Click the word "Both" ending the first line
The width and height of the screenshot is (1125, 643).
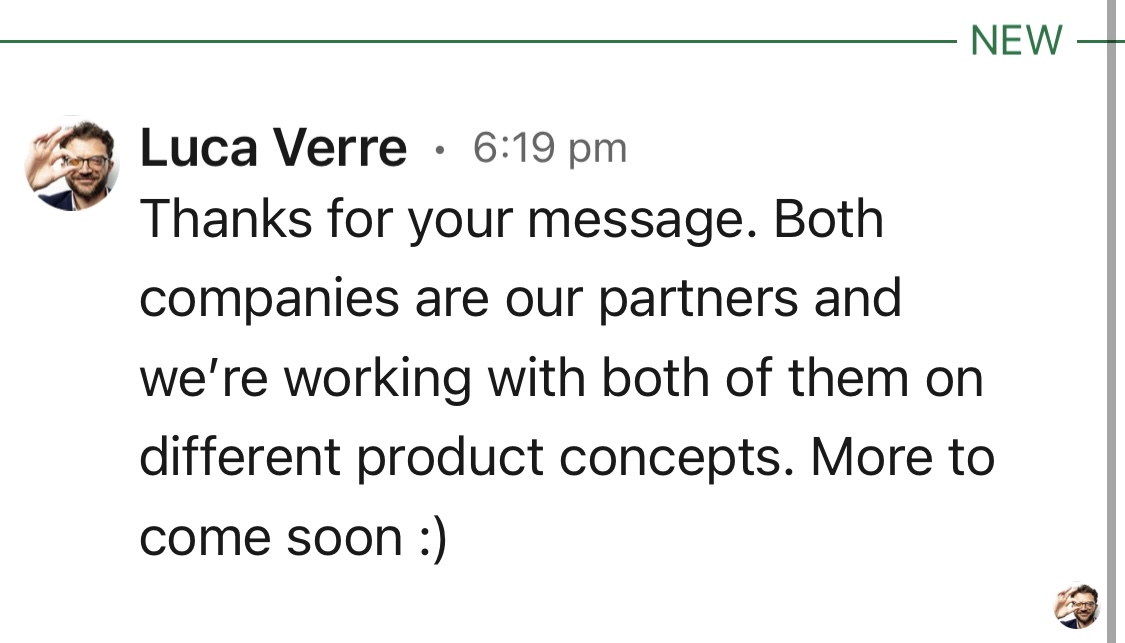point(829,219)
